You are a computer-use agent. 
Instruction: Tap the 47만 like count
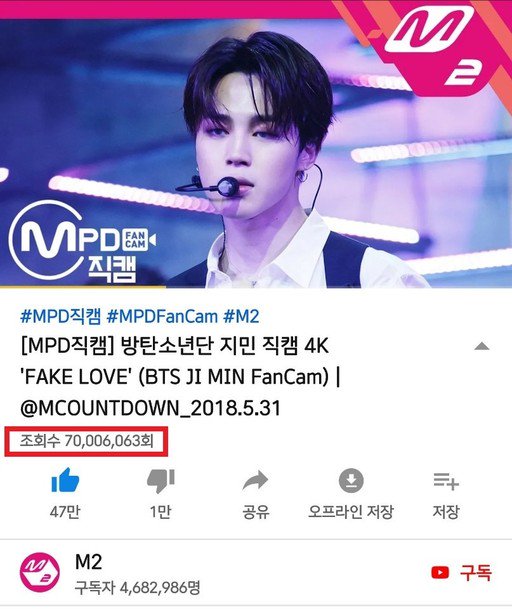(65, 512)
